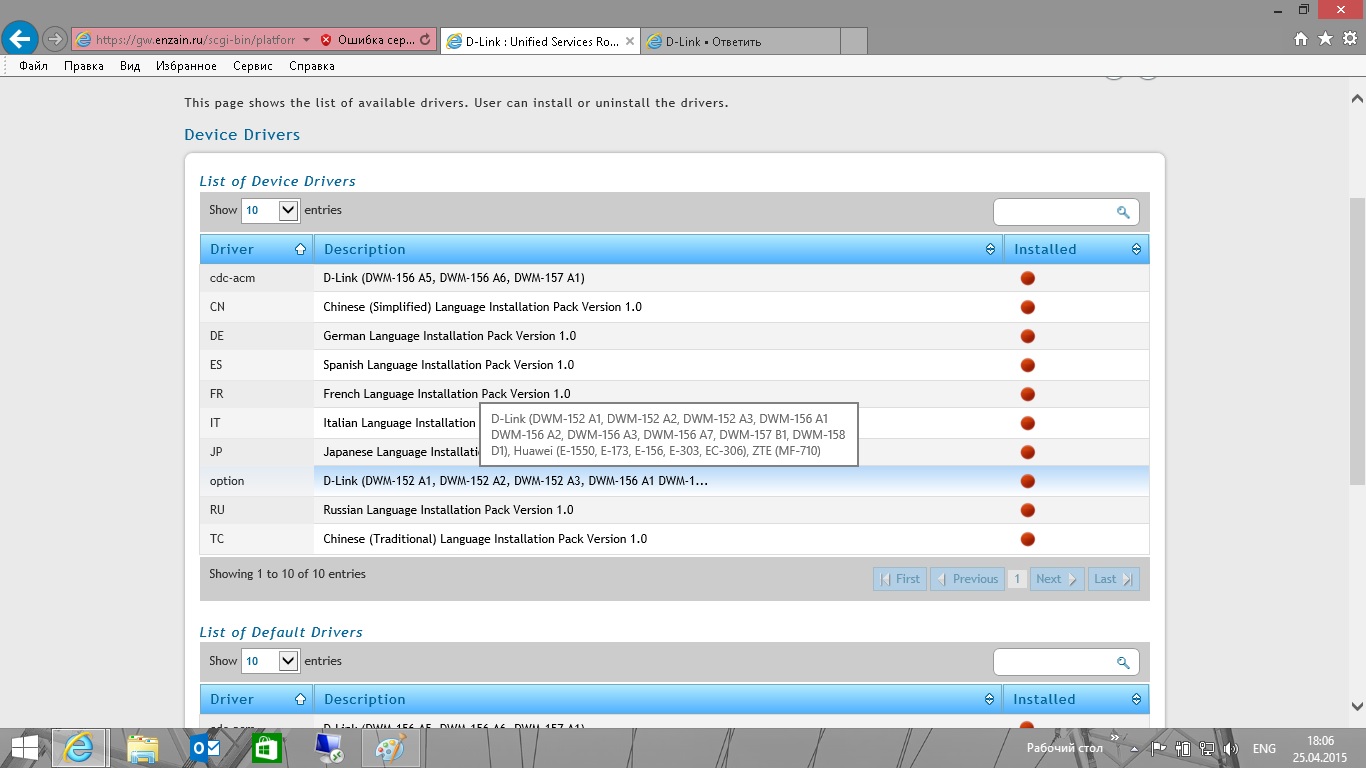Click the red Installed indicator for cdc-acm
The width and height of the screenshot is (1366, 768).
(x=1027, y=278)
